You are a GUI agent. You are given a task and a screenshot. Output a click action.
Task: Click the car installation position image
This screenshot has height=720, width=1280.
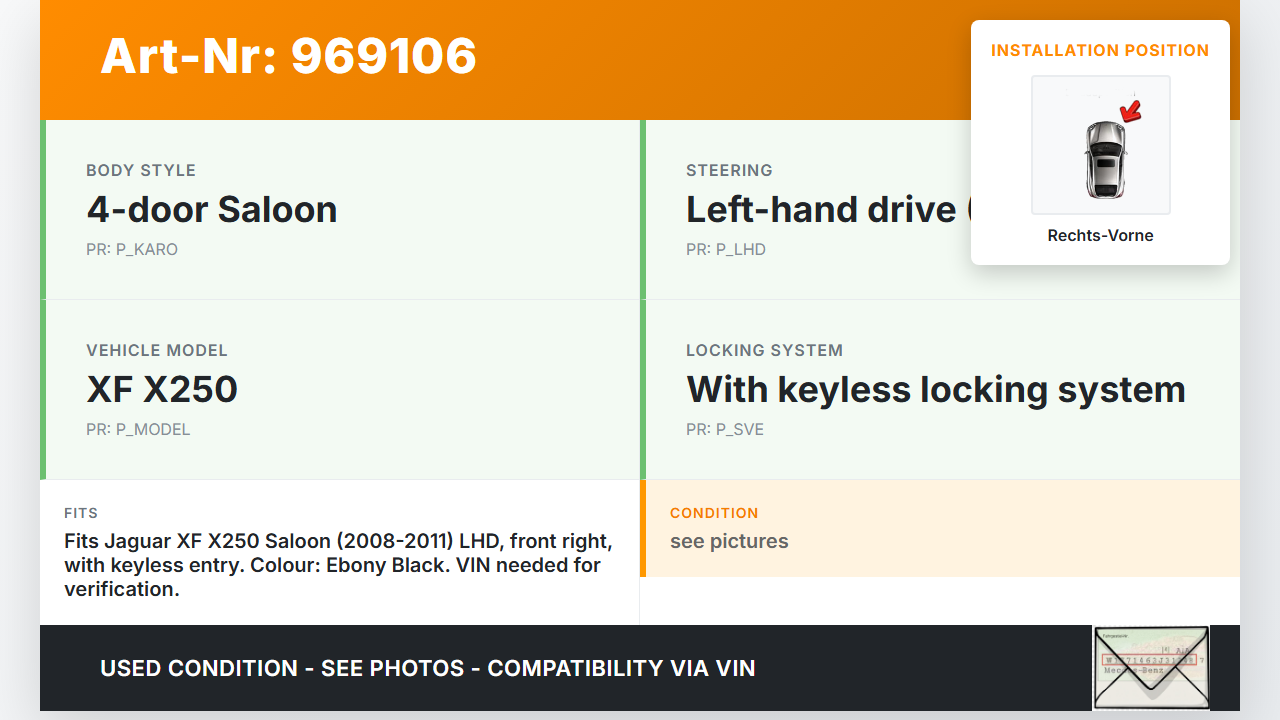1100,145
